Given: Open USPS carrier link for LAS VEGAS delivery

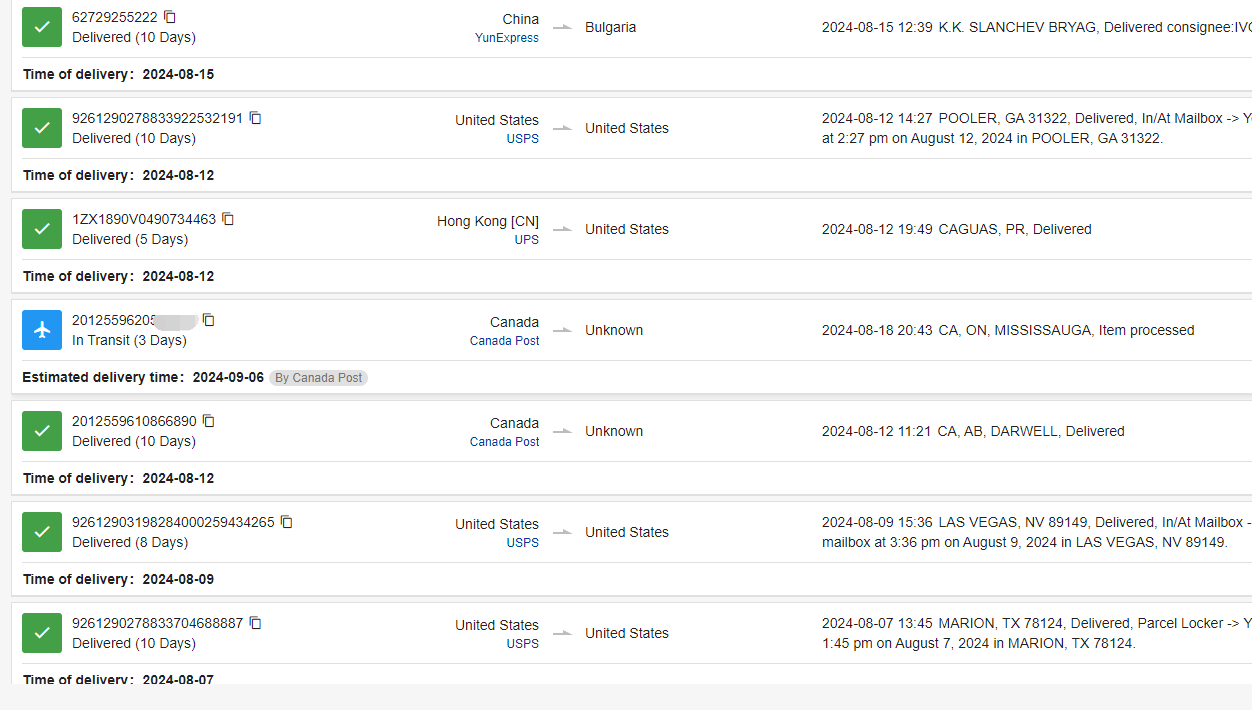Looking at the screenshot, I should click(x=523, y=543).
